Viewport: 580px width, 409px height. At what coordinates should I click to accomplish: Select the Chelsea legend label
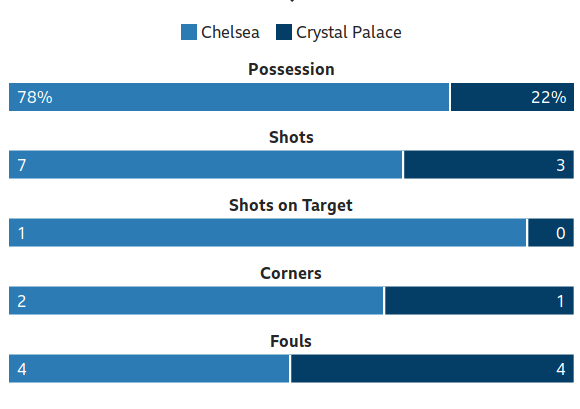[x=230, y=32]
